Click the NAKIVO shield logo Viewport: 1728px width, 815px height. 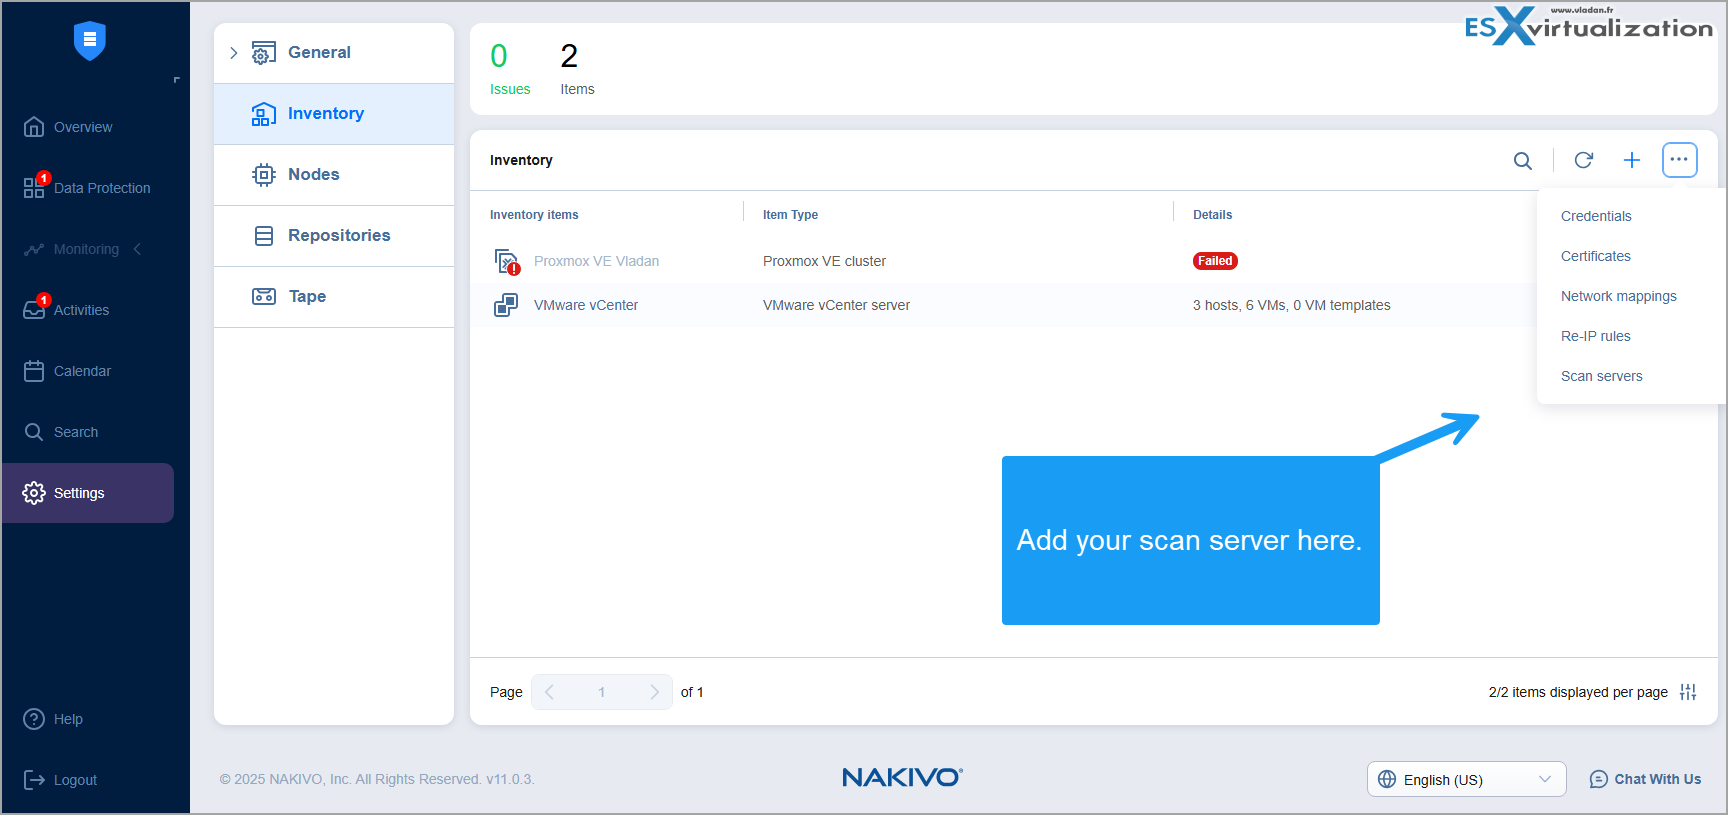click(90, 41)
